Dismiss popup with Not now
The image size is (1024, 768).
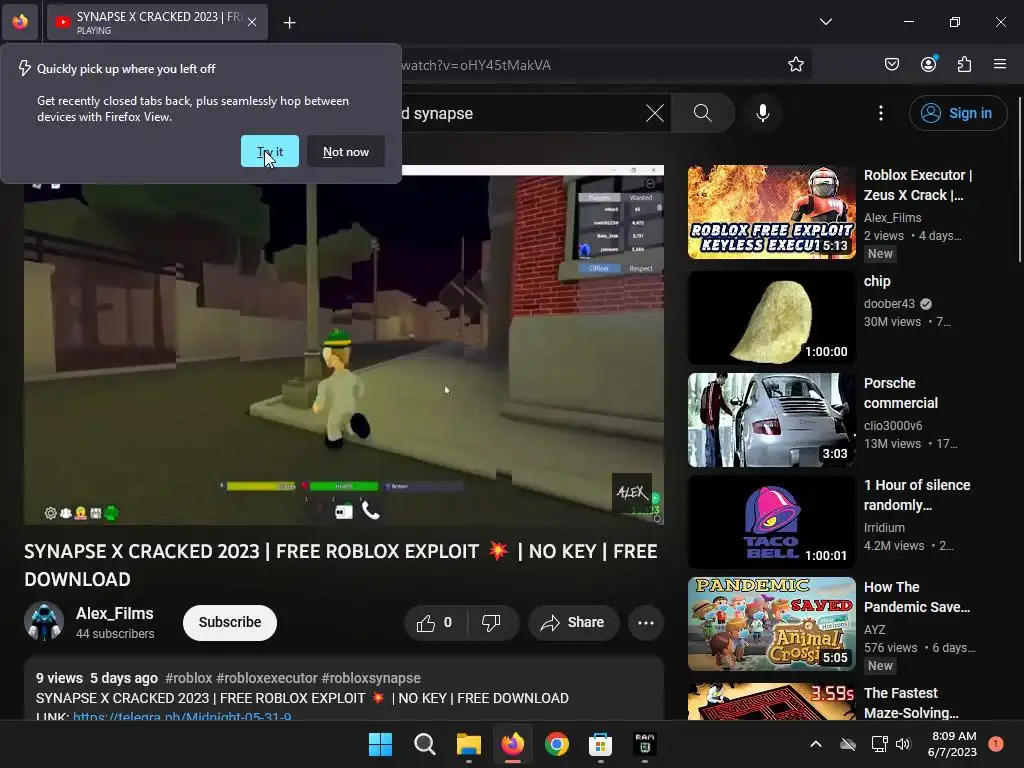point(345,152)
